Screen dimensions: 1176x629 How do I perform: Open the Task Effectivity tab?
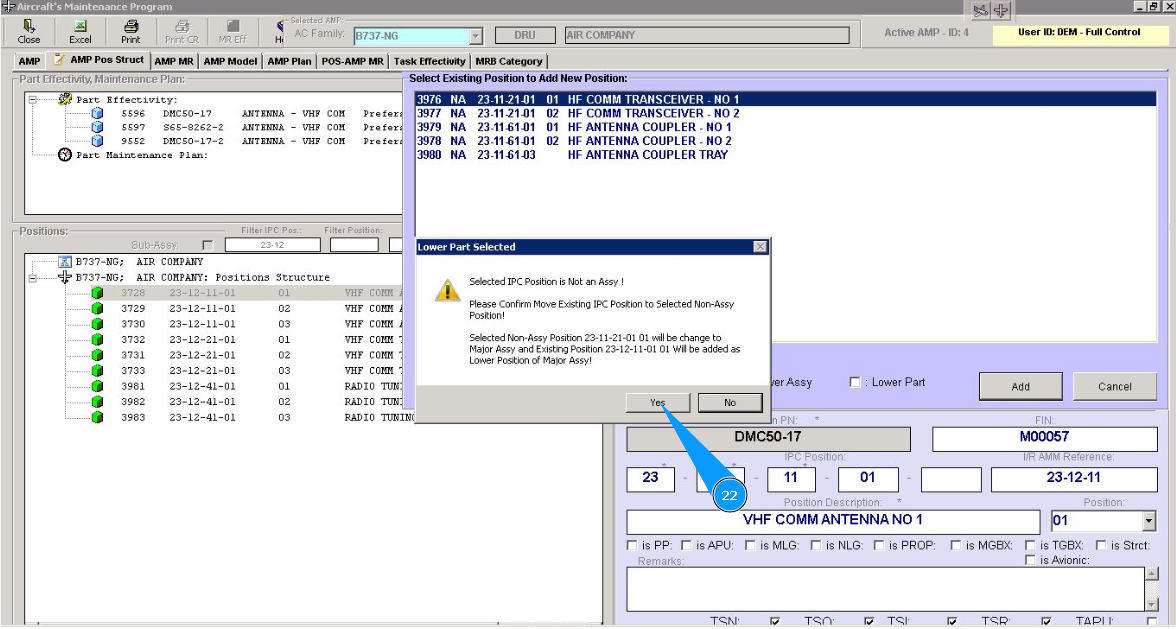[x=429, y=61]
